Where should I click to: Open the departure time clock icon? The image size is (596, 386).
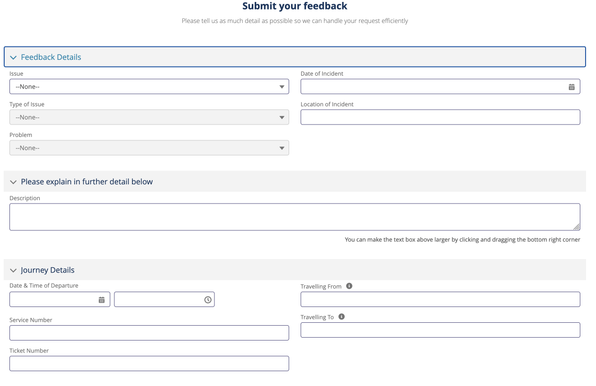[208, 300]
